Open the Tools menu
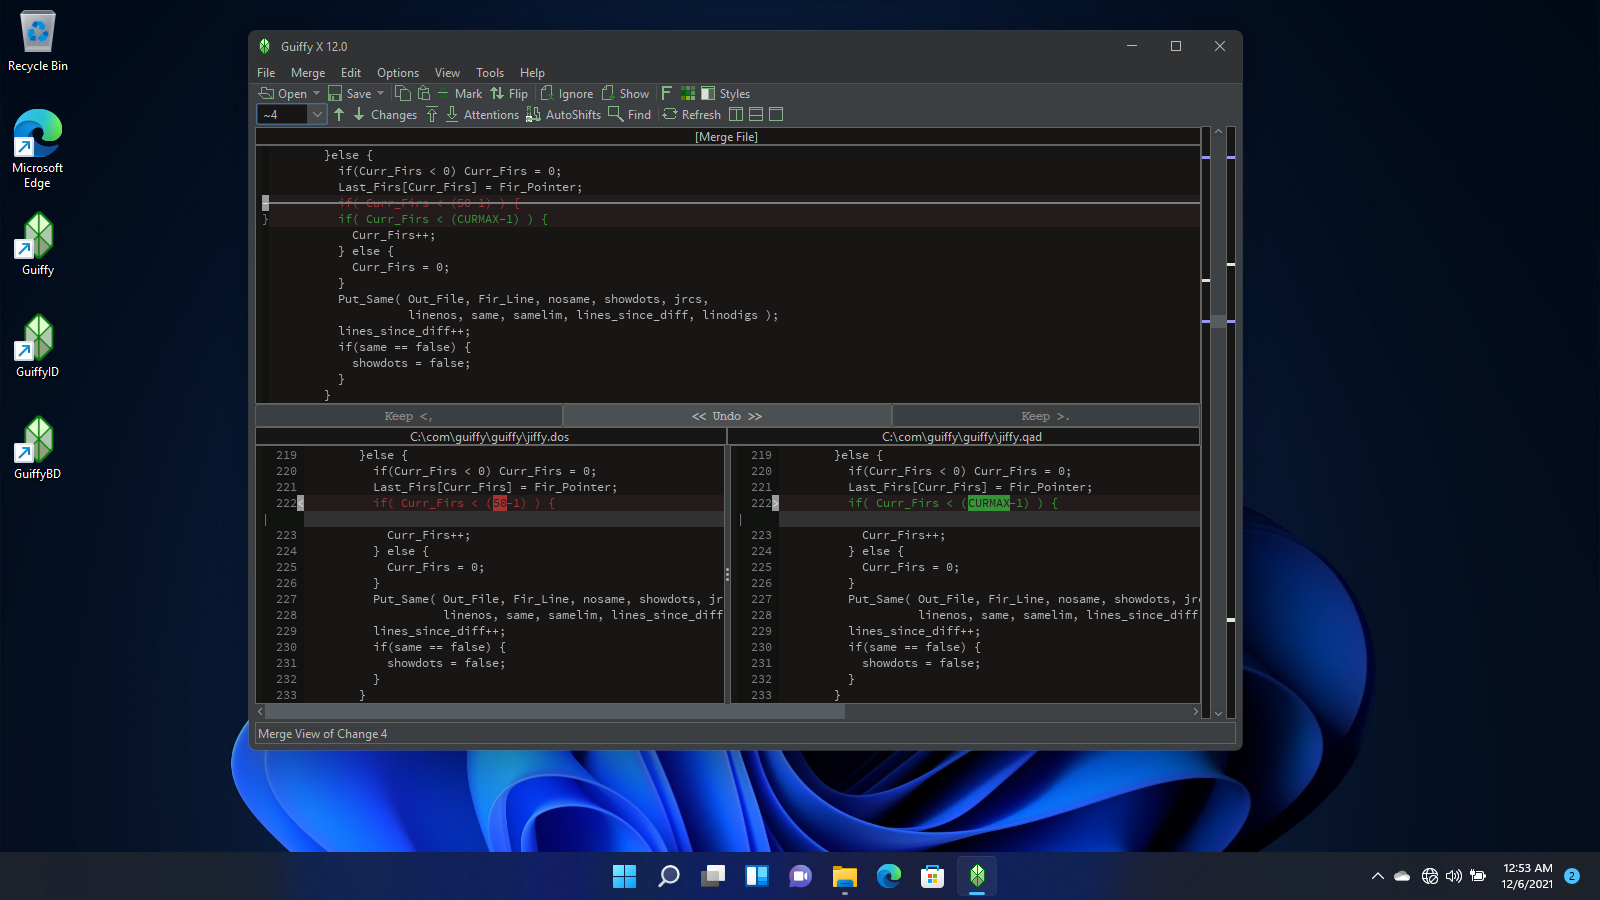 pos(489,73)
